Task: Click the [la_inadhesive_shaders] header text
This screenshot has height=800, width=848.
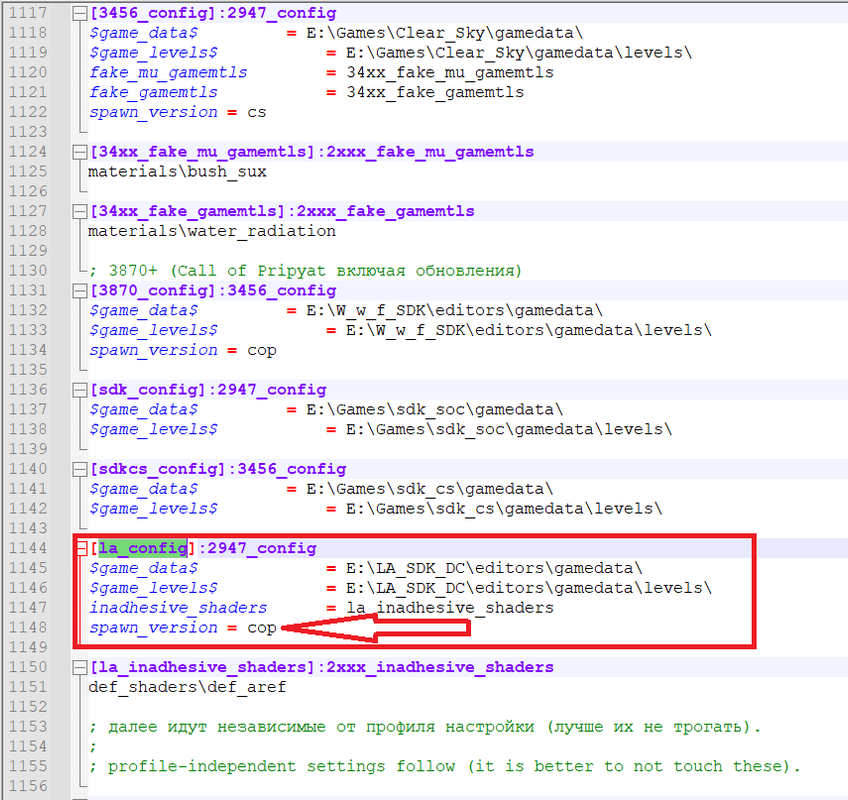Action: tap(203, 667)
